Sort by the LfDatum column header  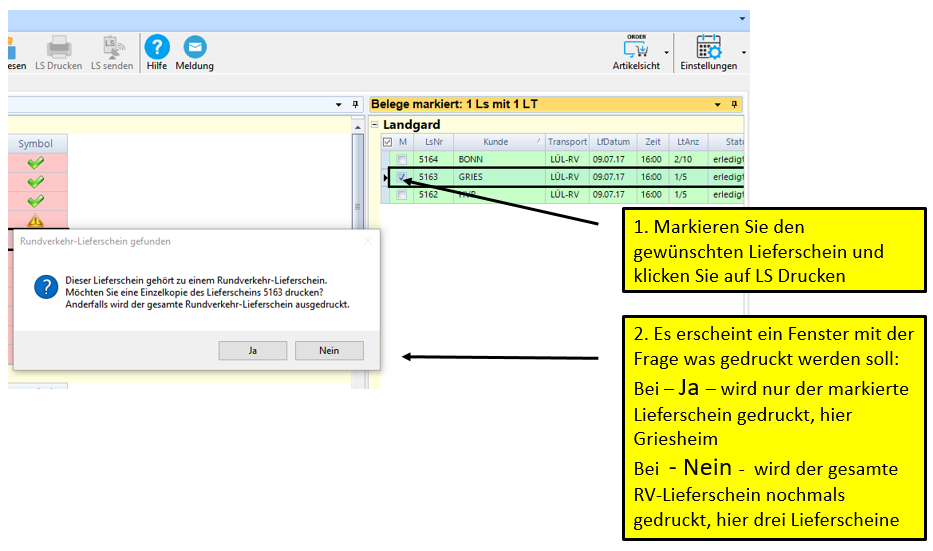tap(611, 142)
